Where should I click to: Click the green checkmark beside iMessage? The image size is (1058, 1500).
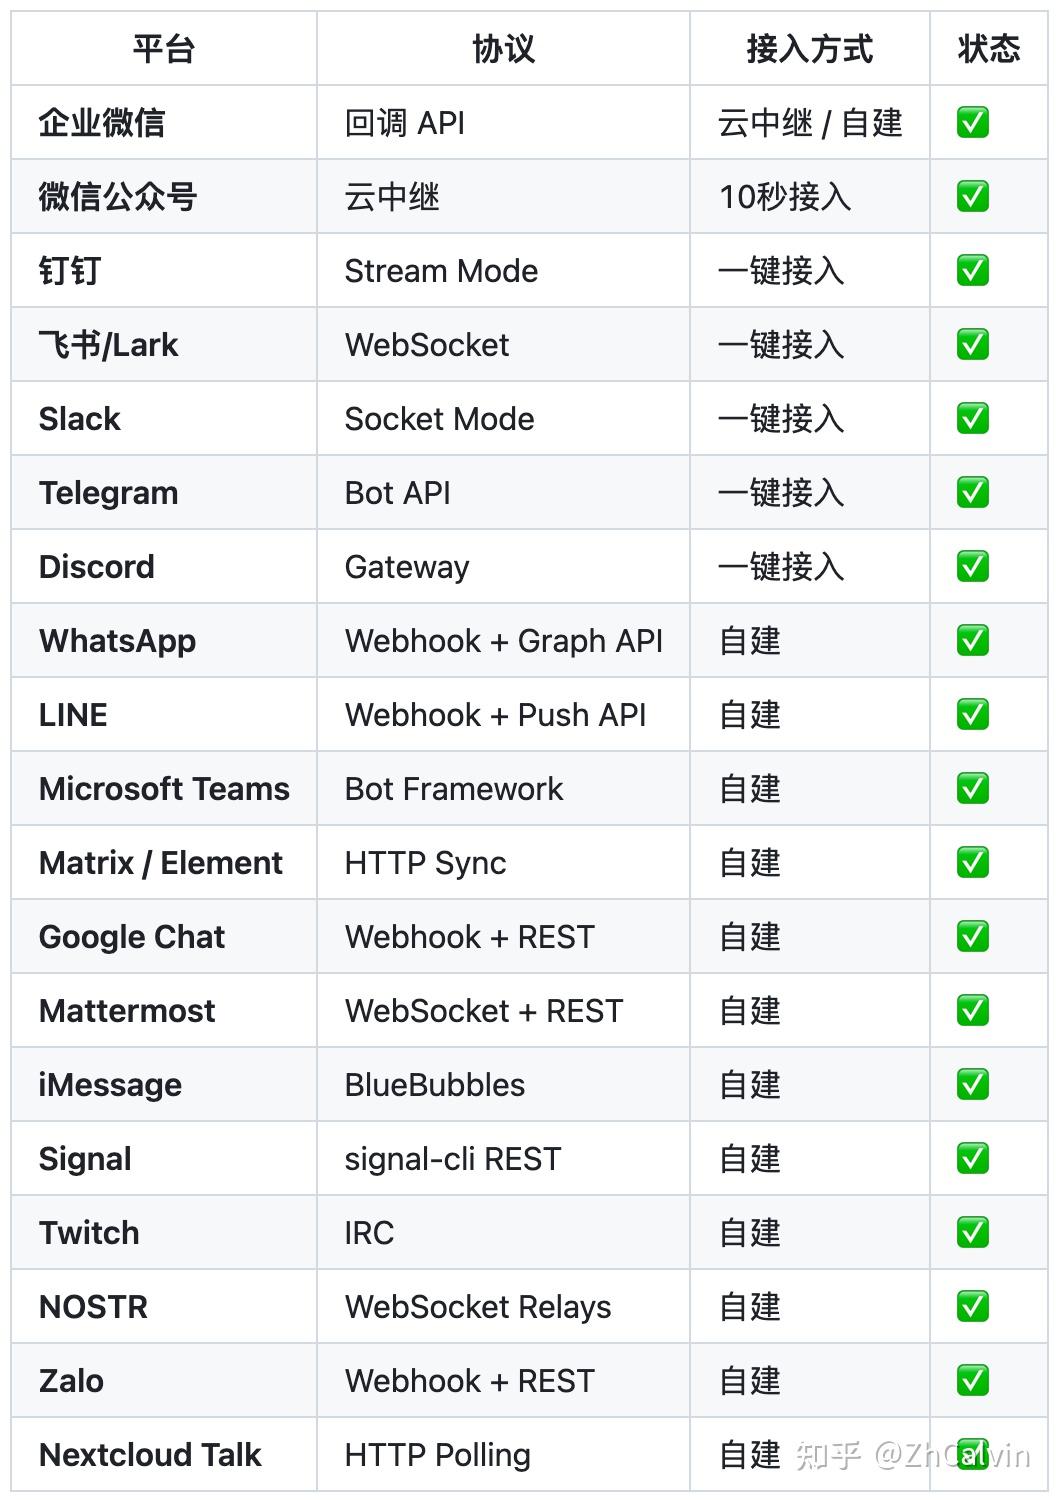click(x=972, y=1085)
